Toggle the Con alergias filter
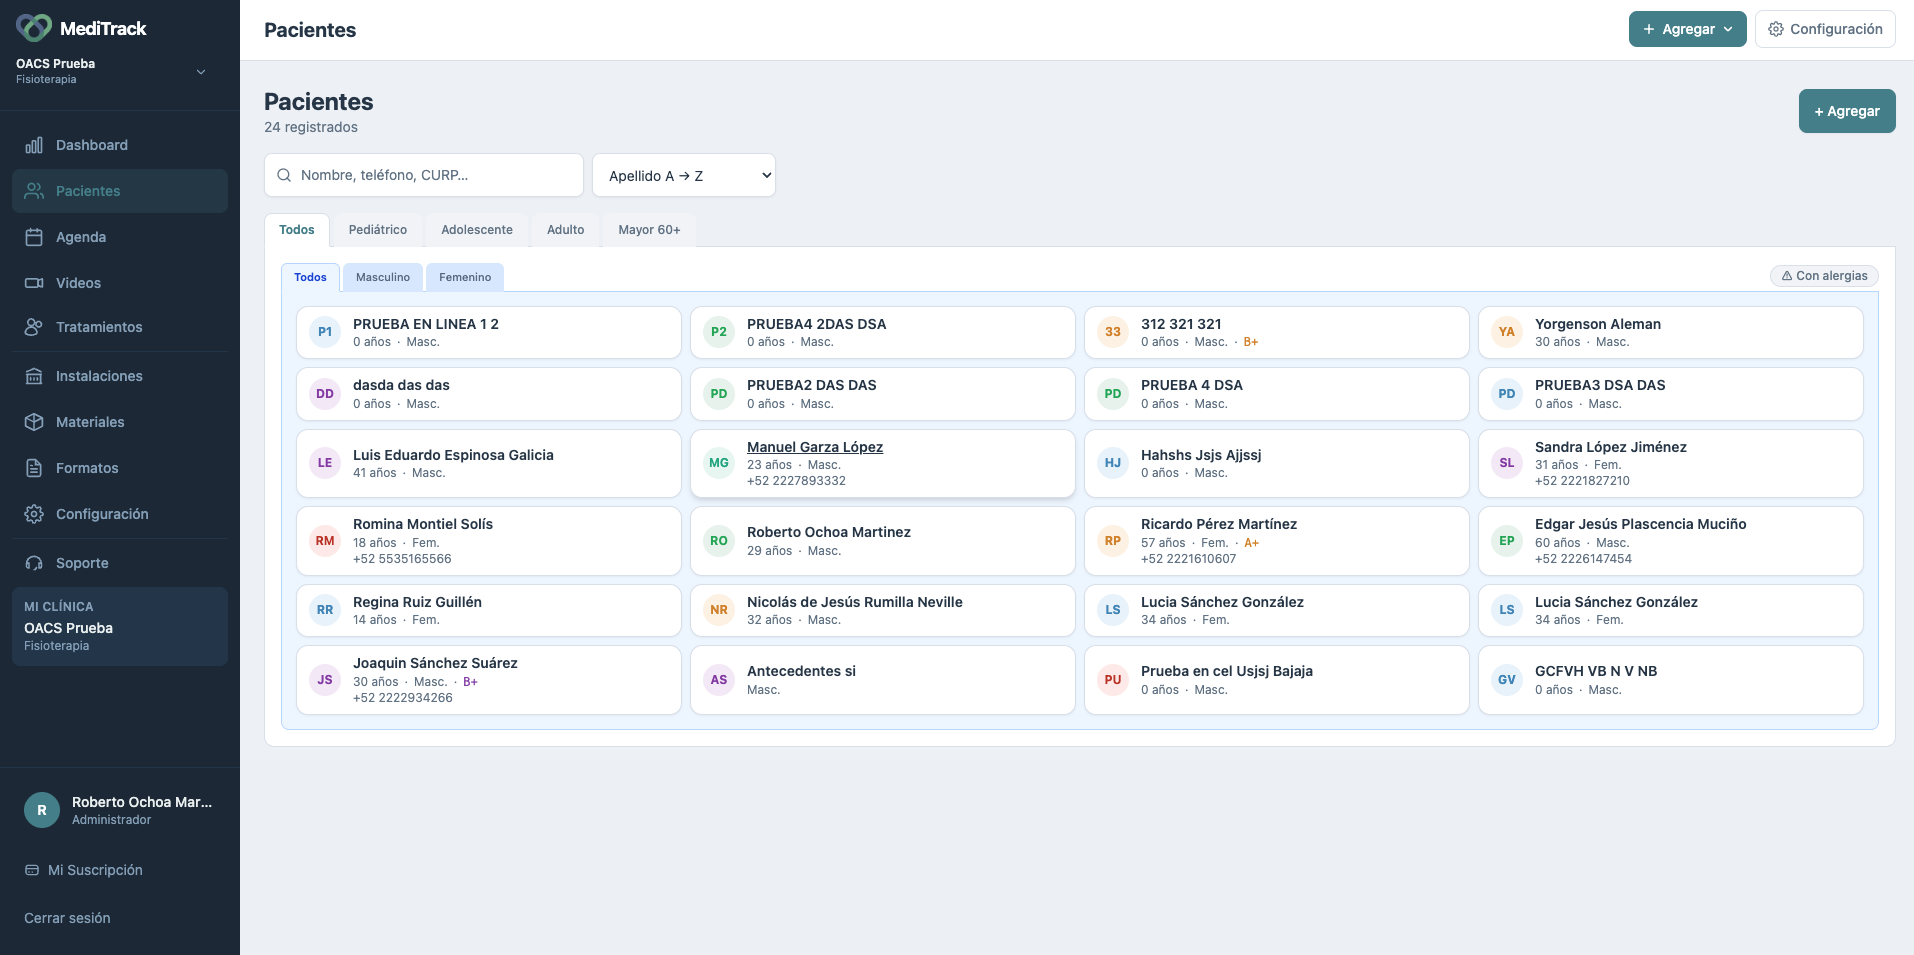The width and height of the screenshot is (1914, 955). click(1824, 276)
